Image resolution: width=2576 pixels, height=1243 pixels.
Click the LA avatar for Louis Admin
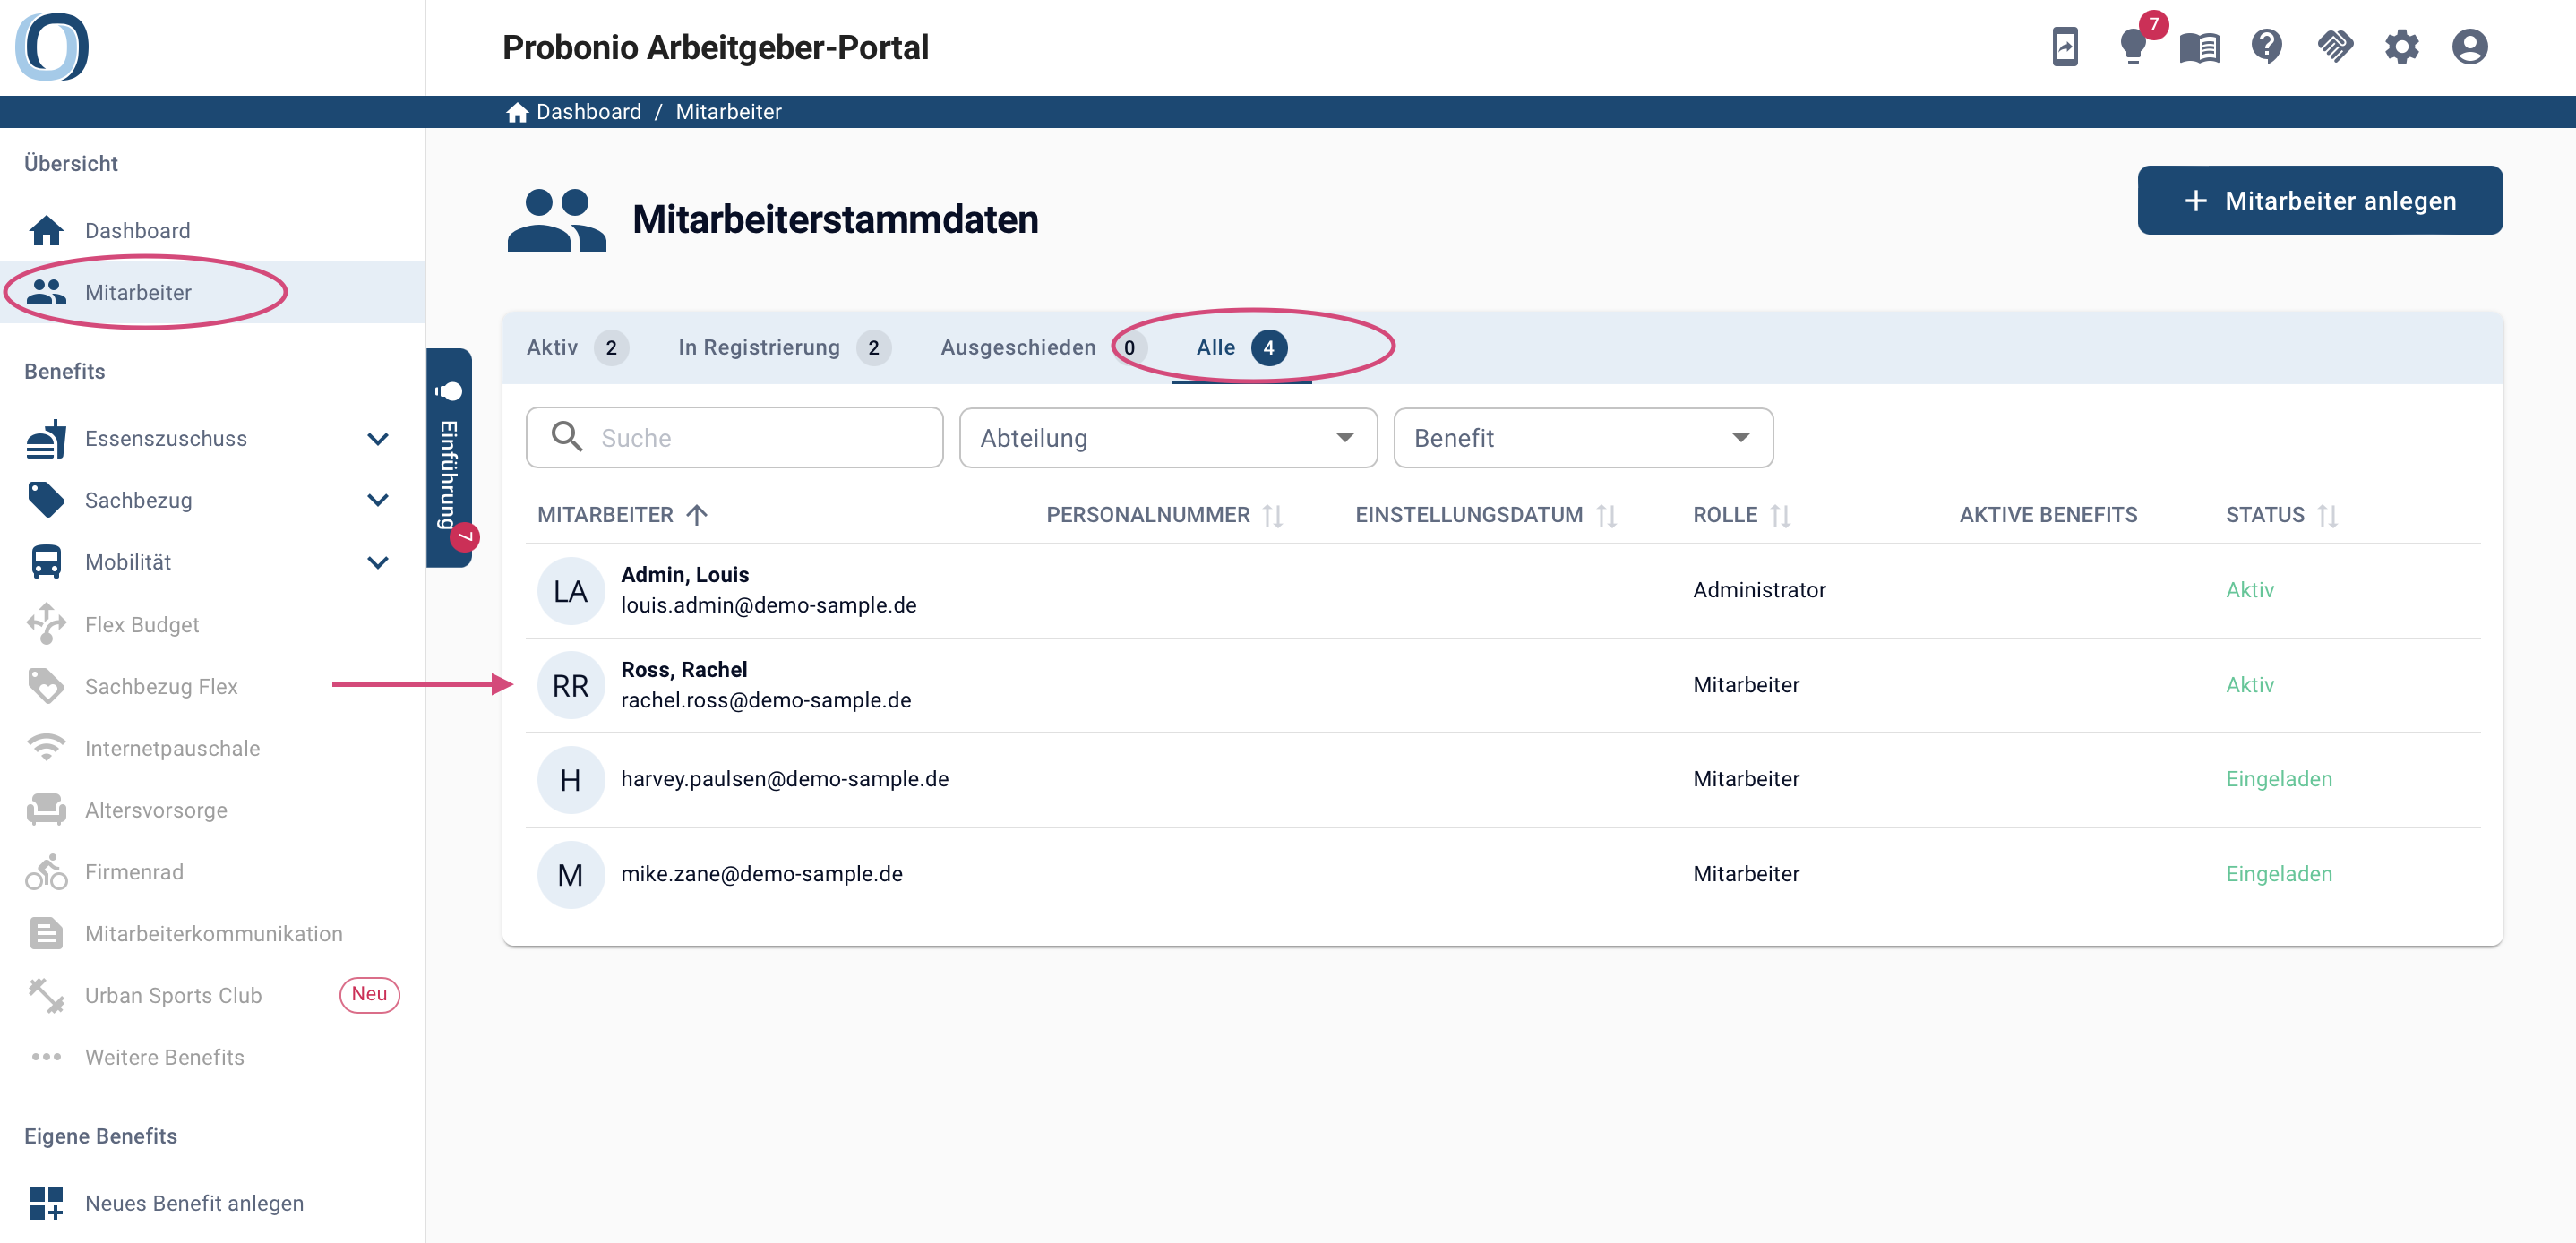coord(570,591)
